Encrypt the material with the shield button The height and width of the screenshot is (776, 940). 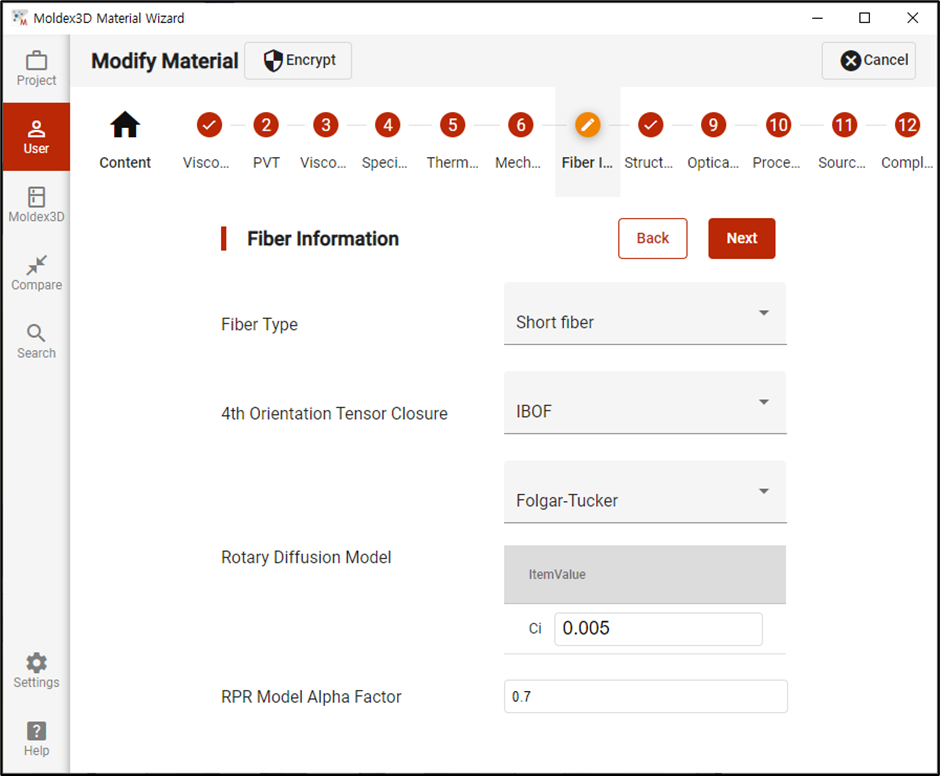(x=298, y=61)
